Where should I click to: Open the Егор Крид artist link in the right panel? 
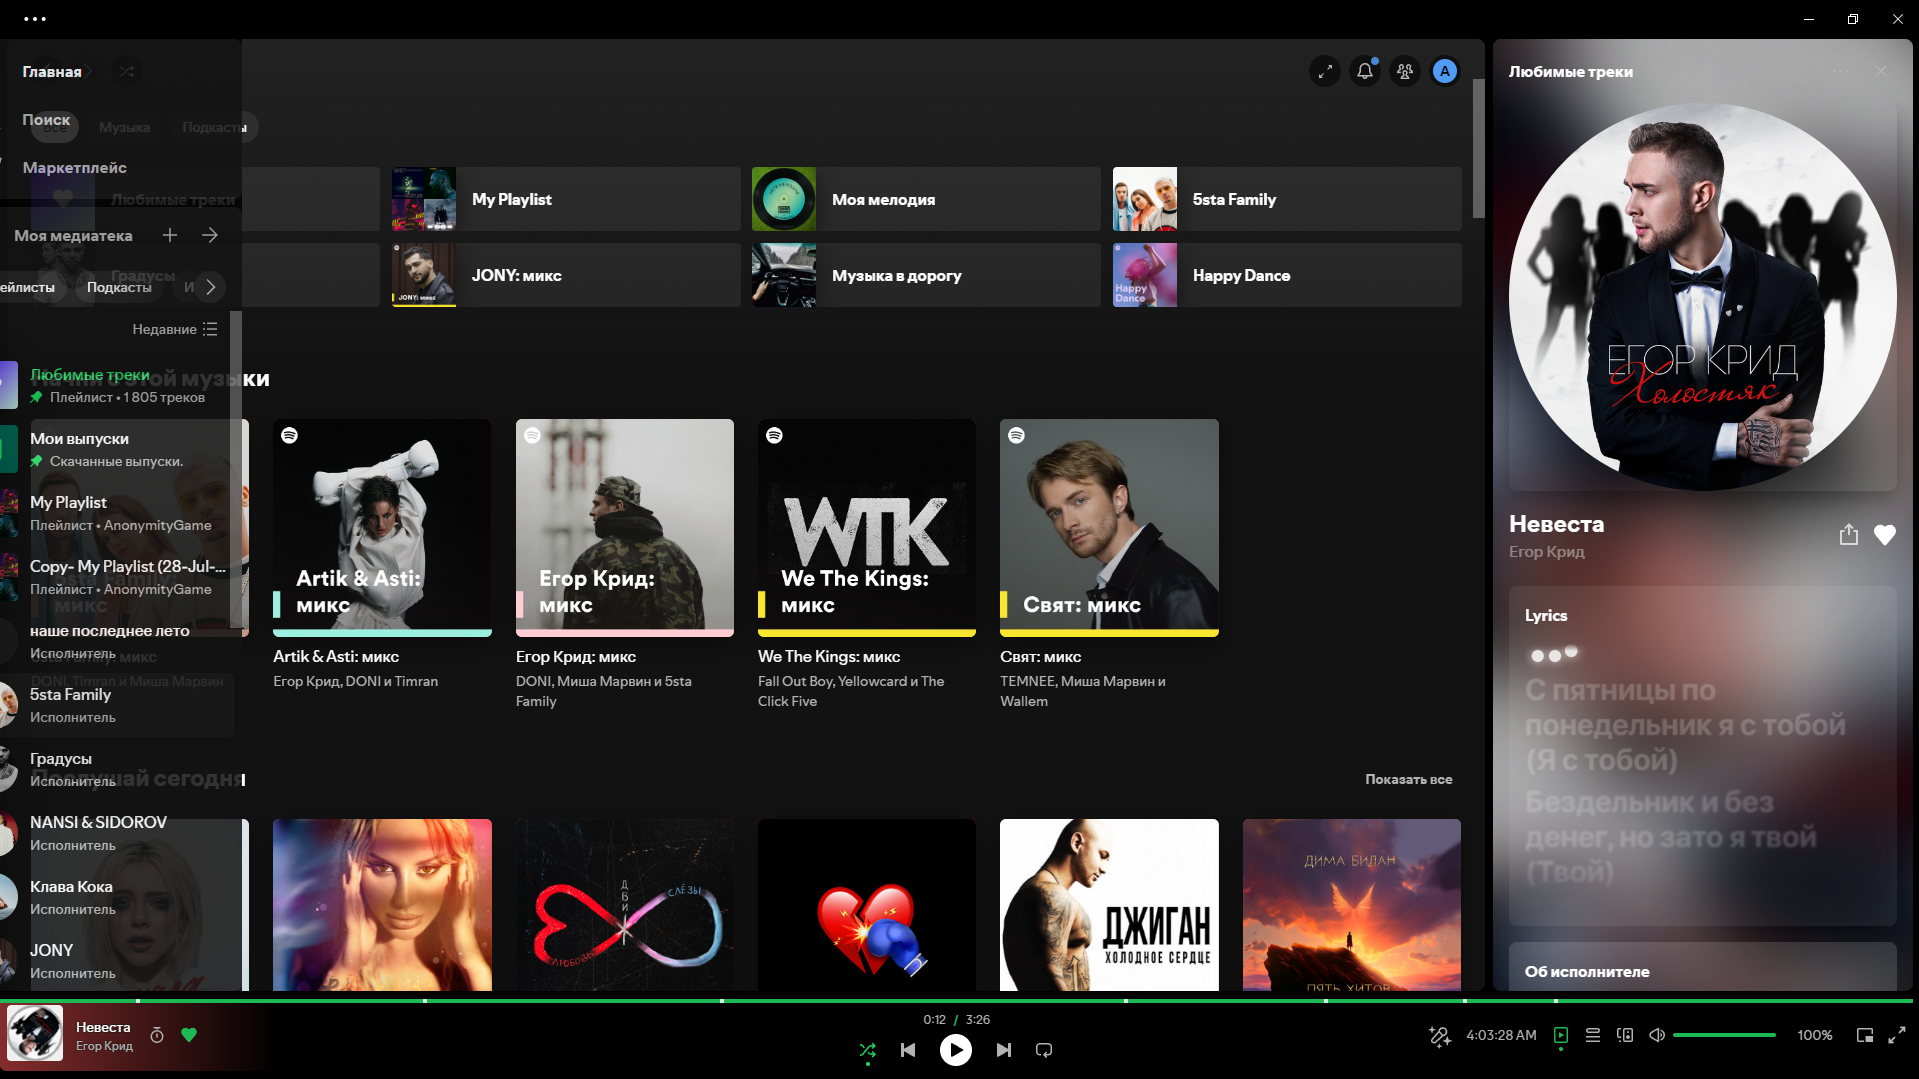(1546, 551)
